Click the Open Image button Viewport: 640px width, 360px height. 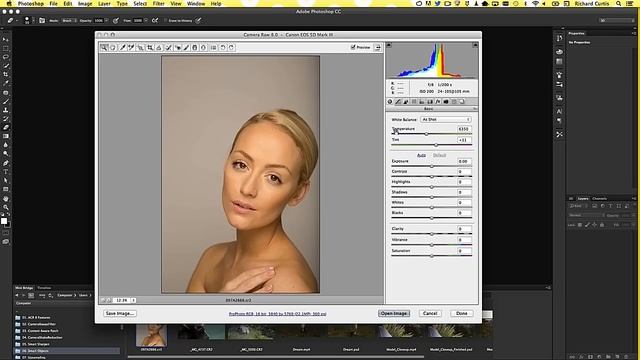(x=394, y=313)
